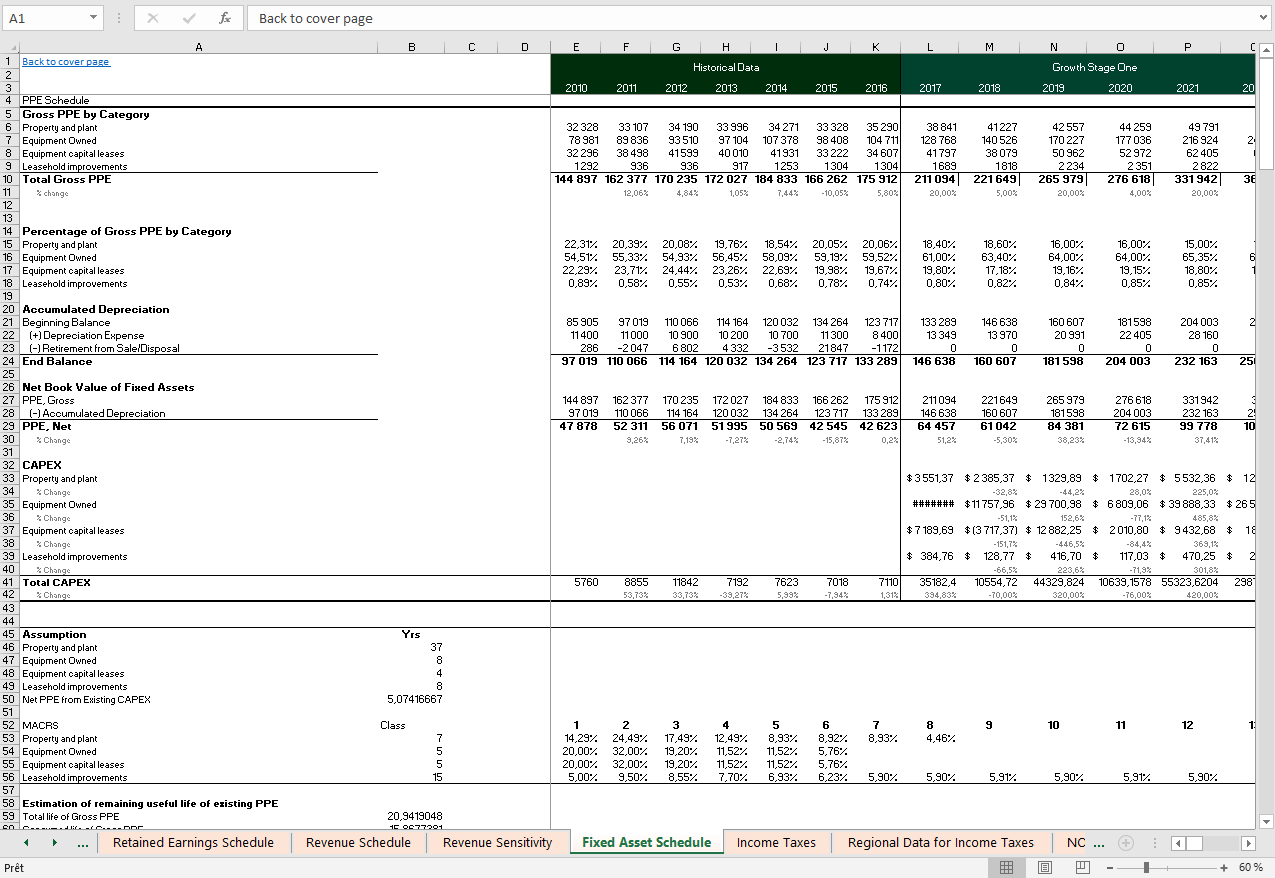
Task: Open the Name Box dropdown arrow
Action: click(93, 18)
